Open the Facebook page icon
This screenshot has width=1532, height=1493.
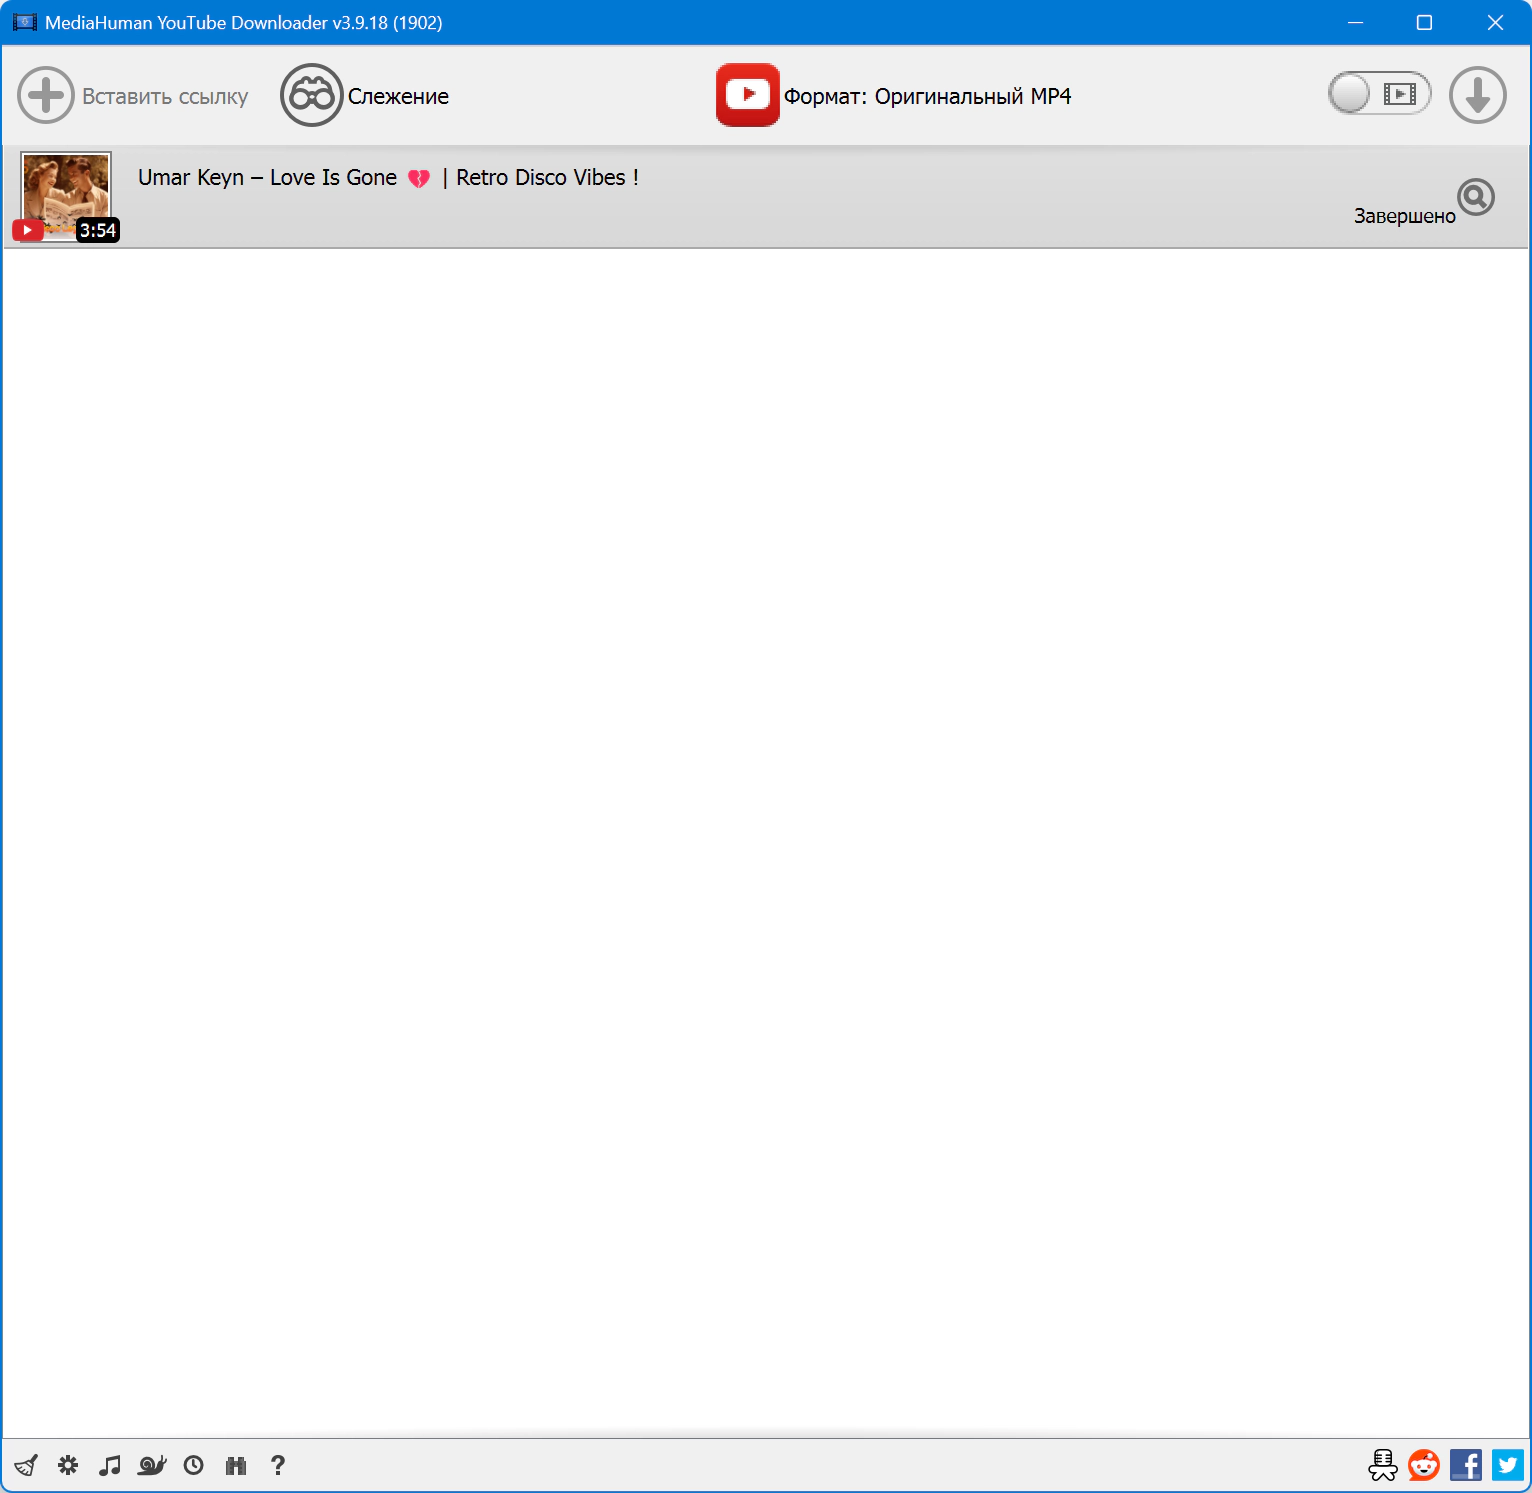[1466, 1465]
